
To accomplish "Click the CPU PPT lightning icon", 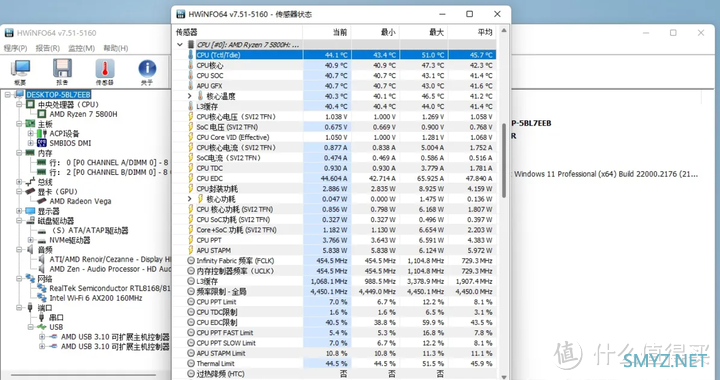I will [191, 240].
